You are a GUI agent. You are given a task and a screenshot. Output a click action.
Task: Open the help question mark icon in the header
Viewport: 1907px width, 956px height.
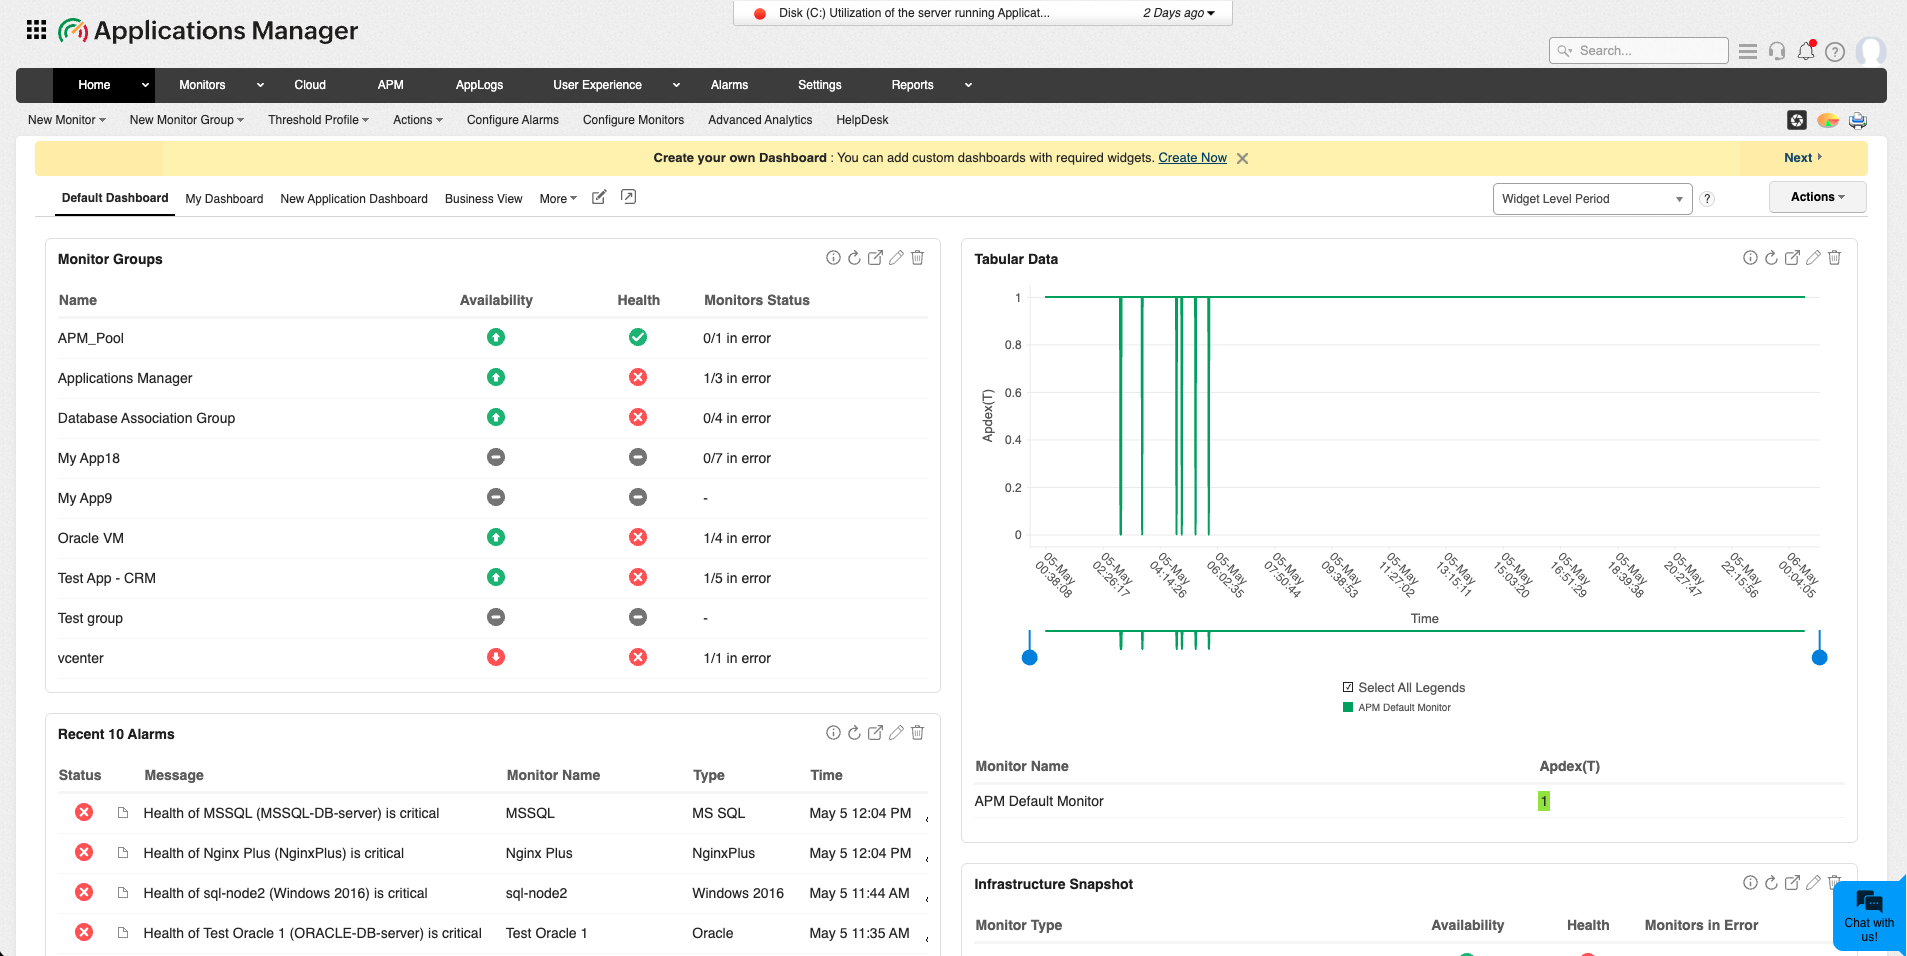1835,52
